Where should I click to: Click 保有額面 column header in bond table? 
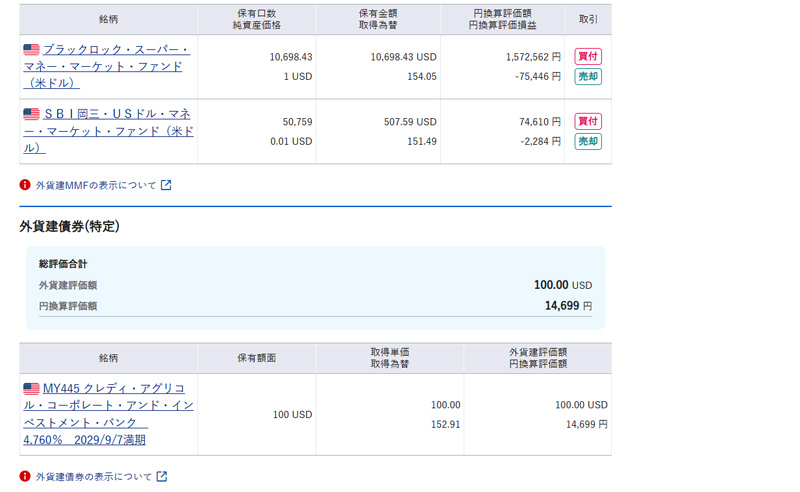(x=257, y=358)
